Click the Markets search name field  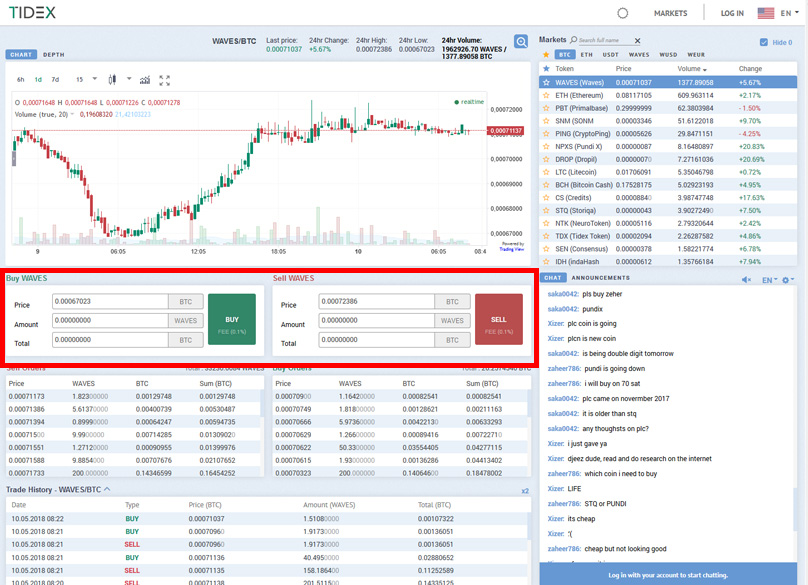tap(604, 40)
